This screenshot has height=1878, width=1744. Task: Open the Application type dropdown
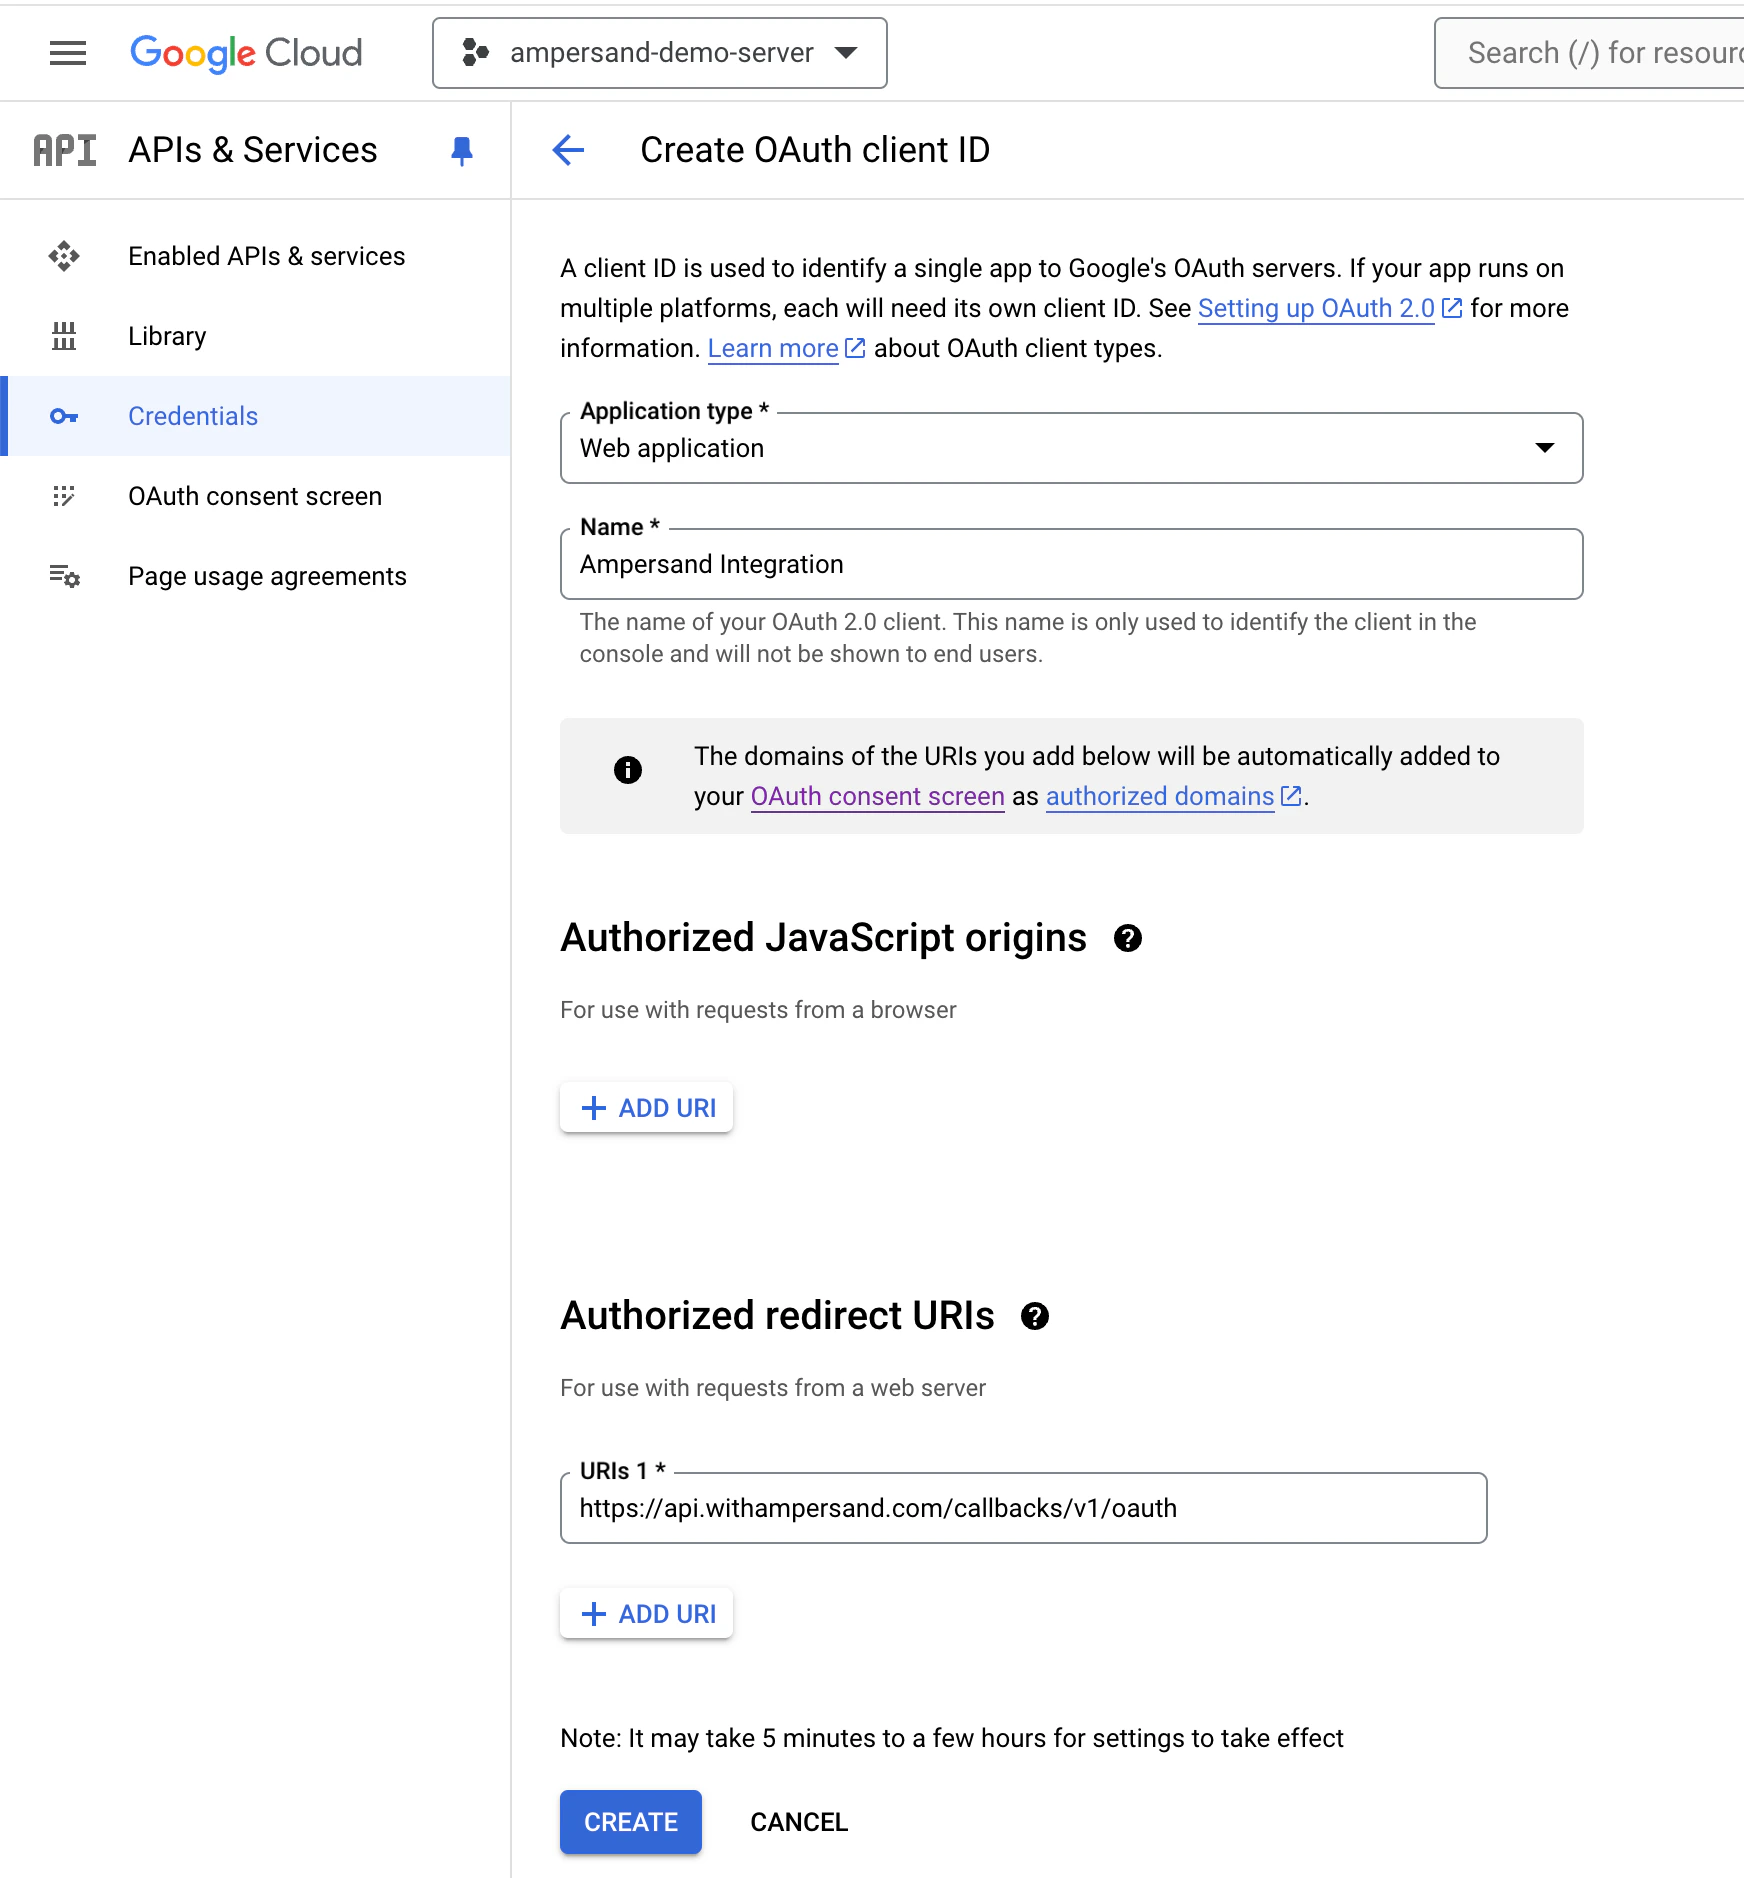[1544, 448]
